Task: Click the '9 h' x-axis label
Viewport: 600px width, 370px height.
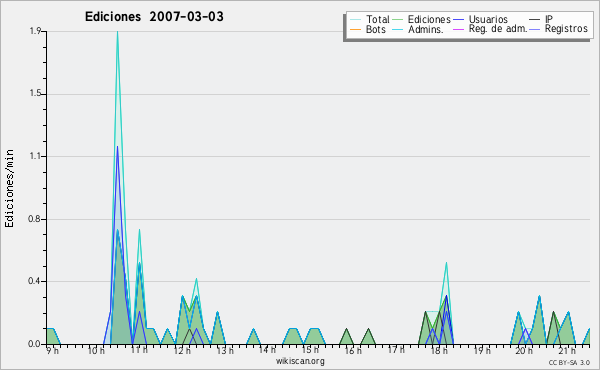Action: coord(52,350)
